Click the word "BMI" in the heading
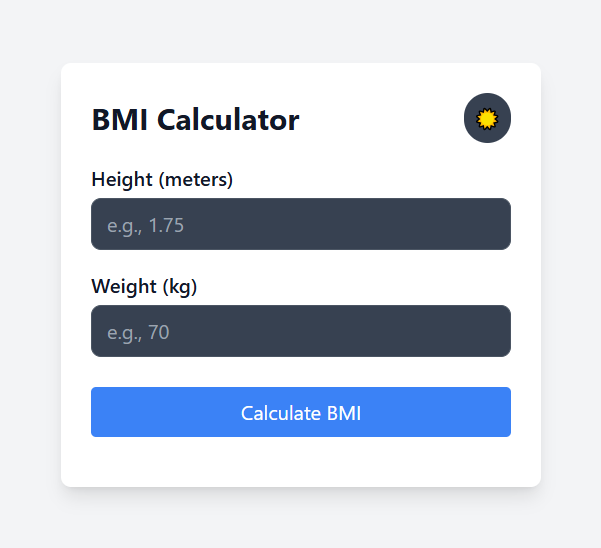This screenshot has height=548, width=601. click(x=121, y=120)
